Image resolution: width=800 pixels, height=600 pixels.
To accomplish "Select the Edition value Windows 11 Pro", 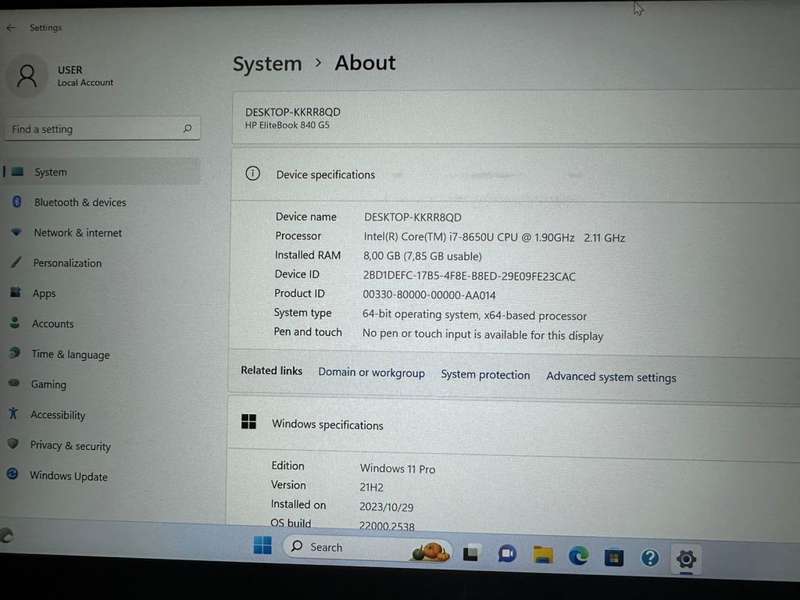I will tap(397, 468).
